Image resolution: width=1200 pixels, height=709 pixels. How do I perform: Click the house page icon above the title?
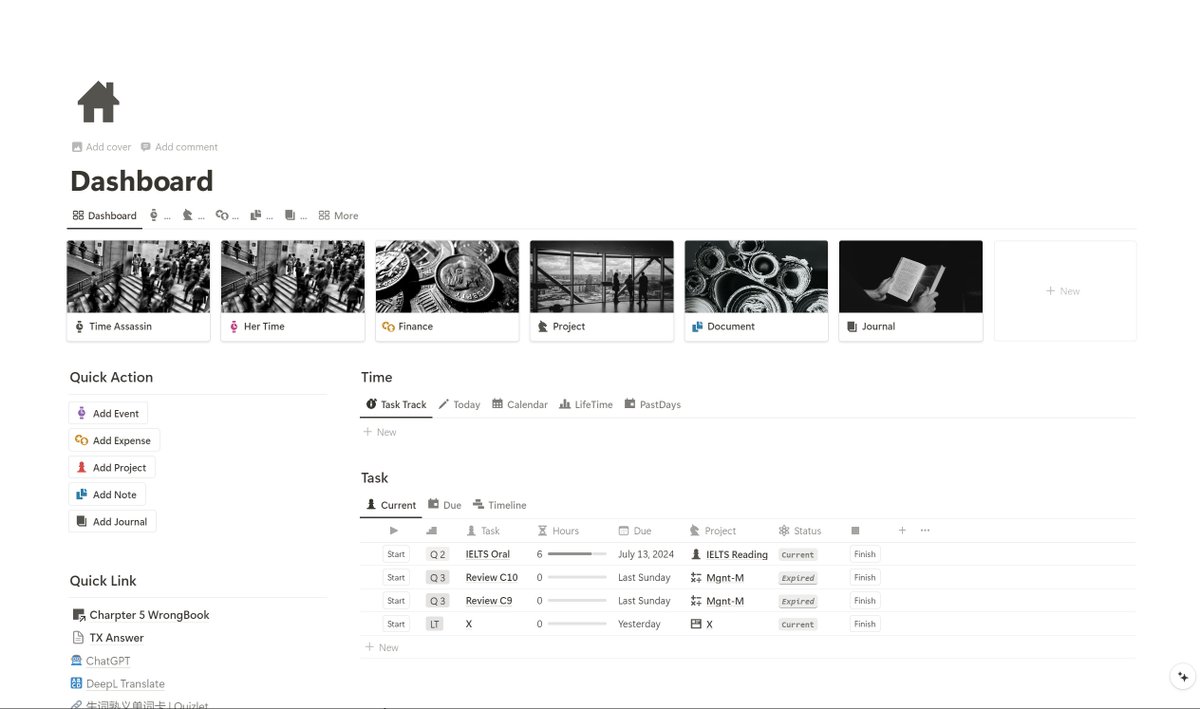pyautogui.click(x=98, y=102)
